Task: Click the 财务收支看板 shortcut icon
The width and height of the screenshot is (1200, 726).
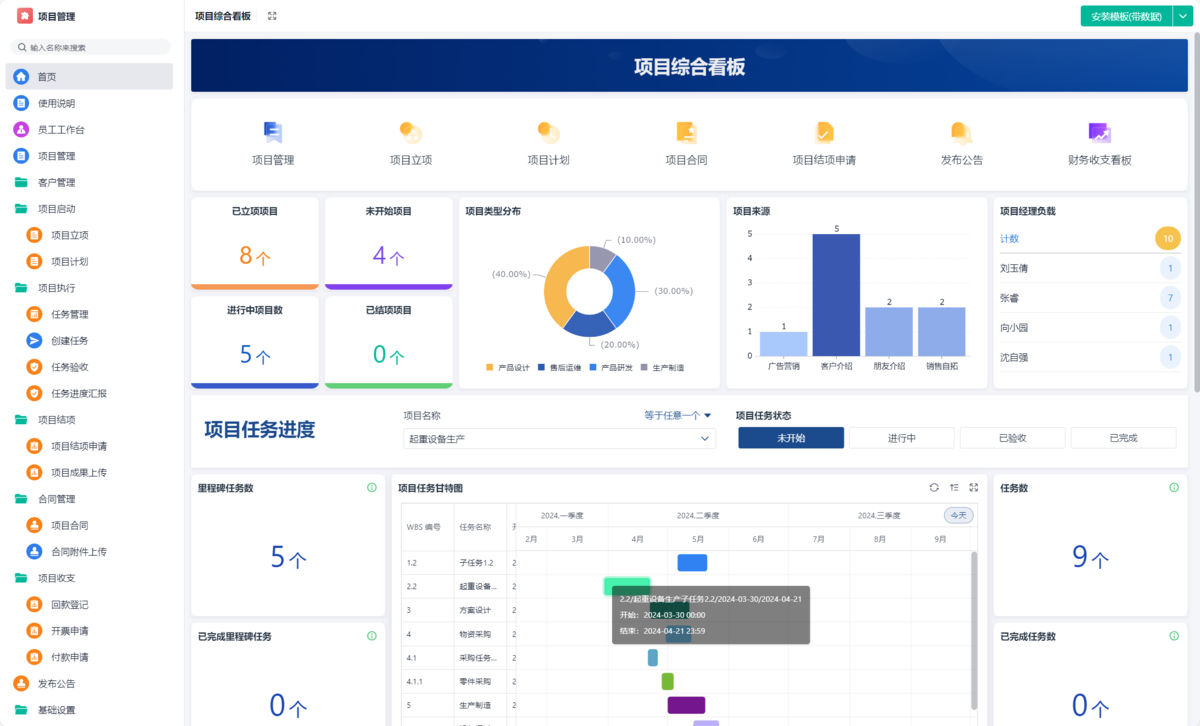Action: pyautogui.click(x=1099, y=133)
